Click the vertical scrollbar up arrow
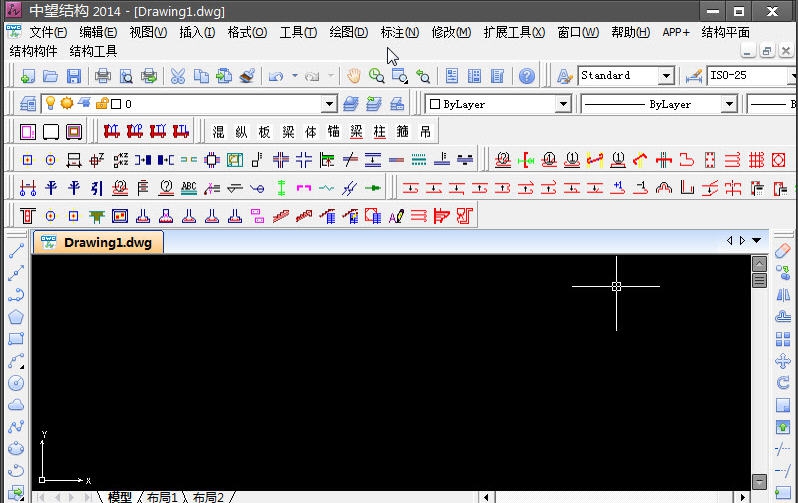The width and height of the screenshot is (798, 503). click(759, 264)
